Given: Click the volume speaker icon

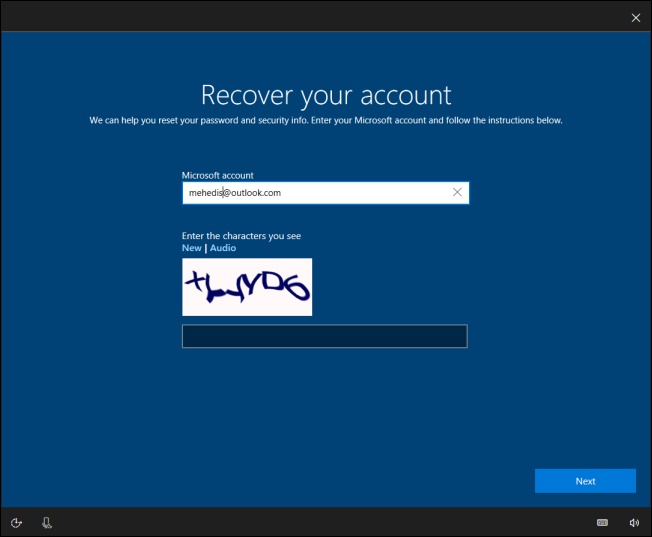Looking at the screenshot, I should tap(634, 523).
